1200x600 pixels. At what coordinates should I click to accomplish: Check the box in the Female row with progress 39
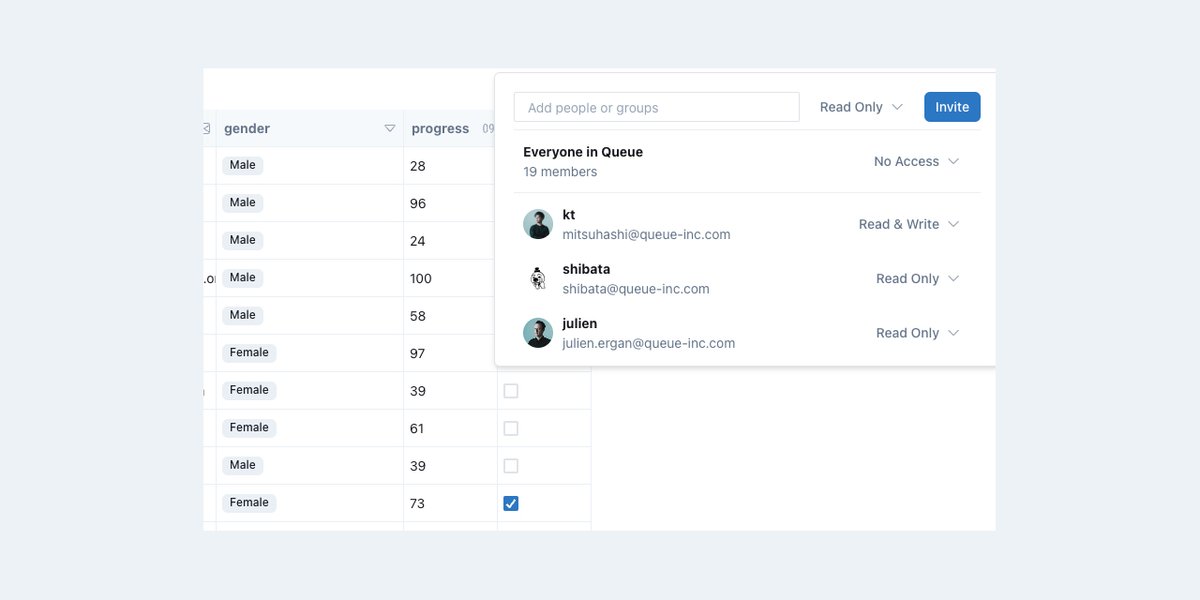[x=511, y=391]
